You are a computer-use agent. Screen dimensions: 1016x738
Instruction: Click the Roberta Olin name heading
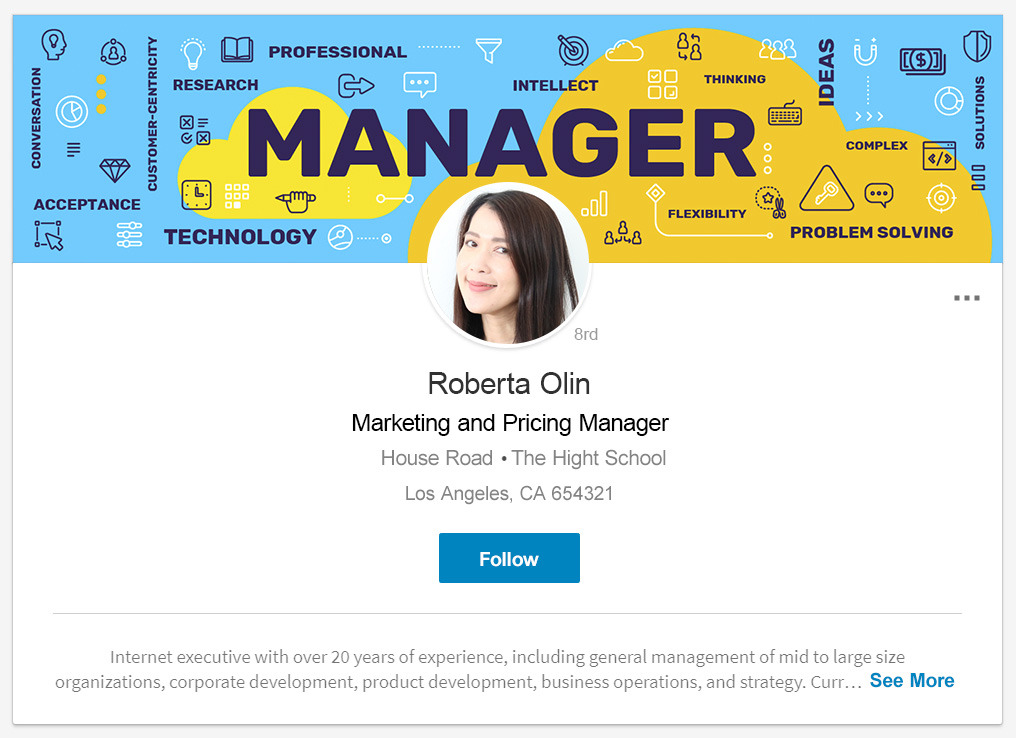point(509,384)
